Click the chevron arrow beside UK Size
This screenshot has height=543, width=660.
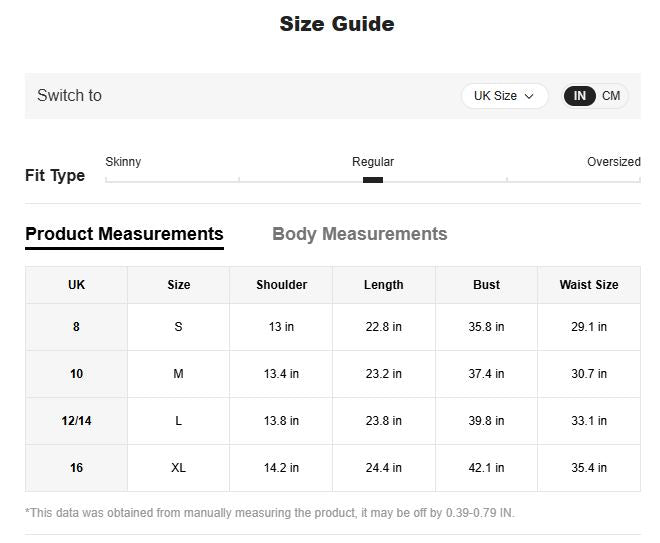coord(530,96)
